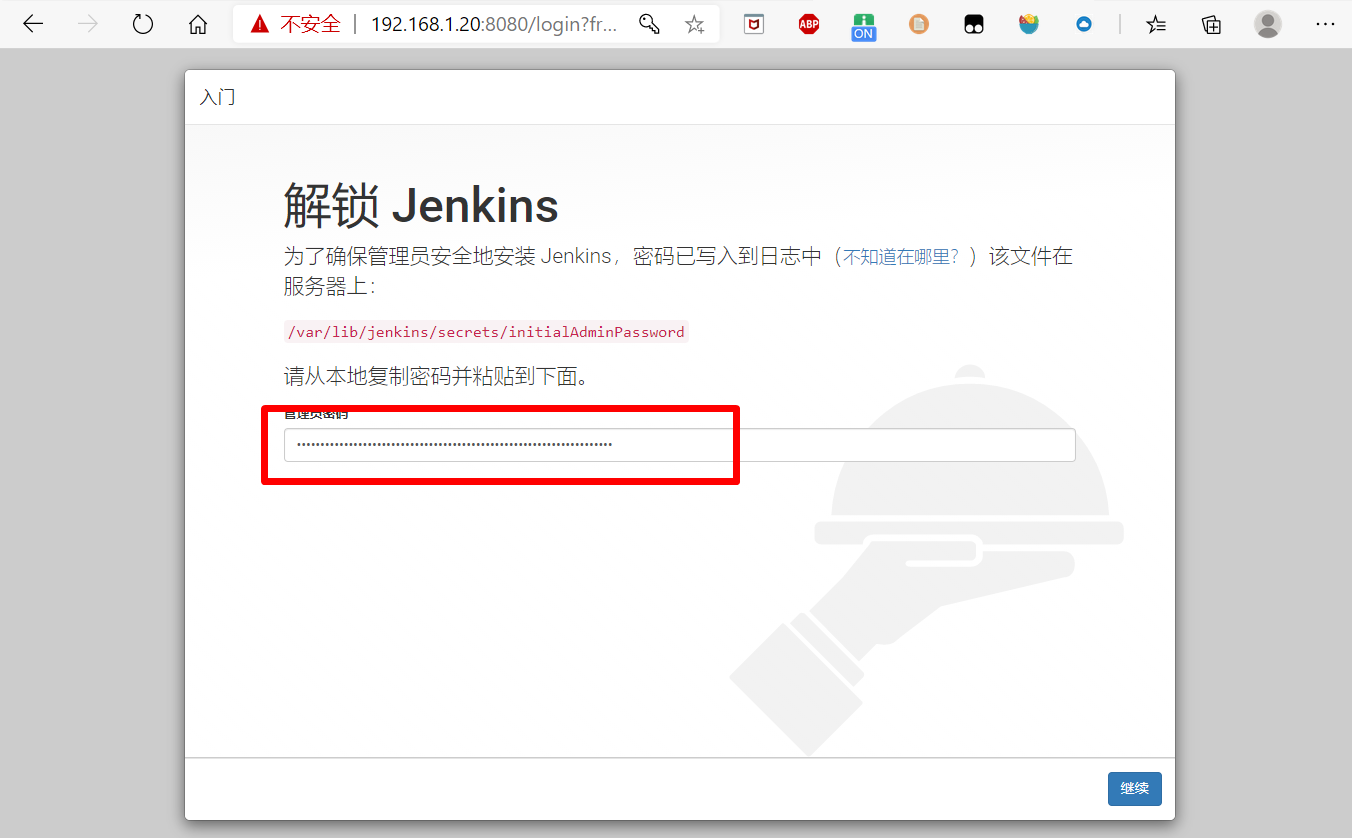This screenshot has height=838, width=1352.
Task: Open the ABP ad blocker extension
Action: coord(809,24)
